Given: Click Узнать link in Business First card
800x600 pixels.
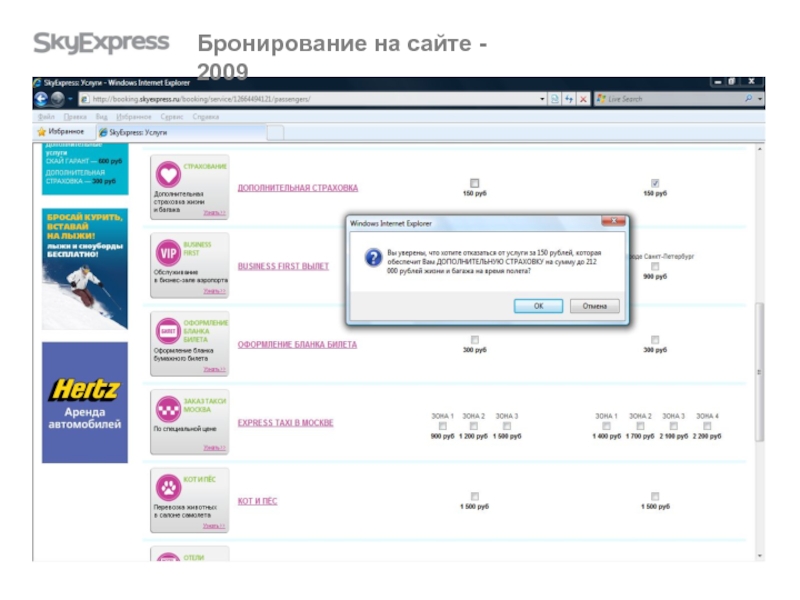Looking at the screenshot, I should click(214, 291).
